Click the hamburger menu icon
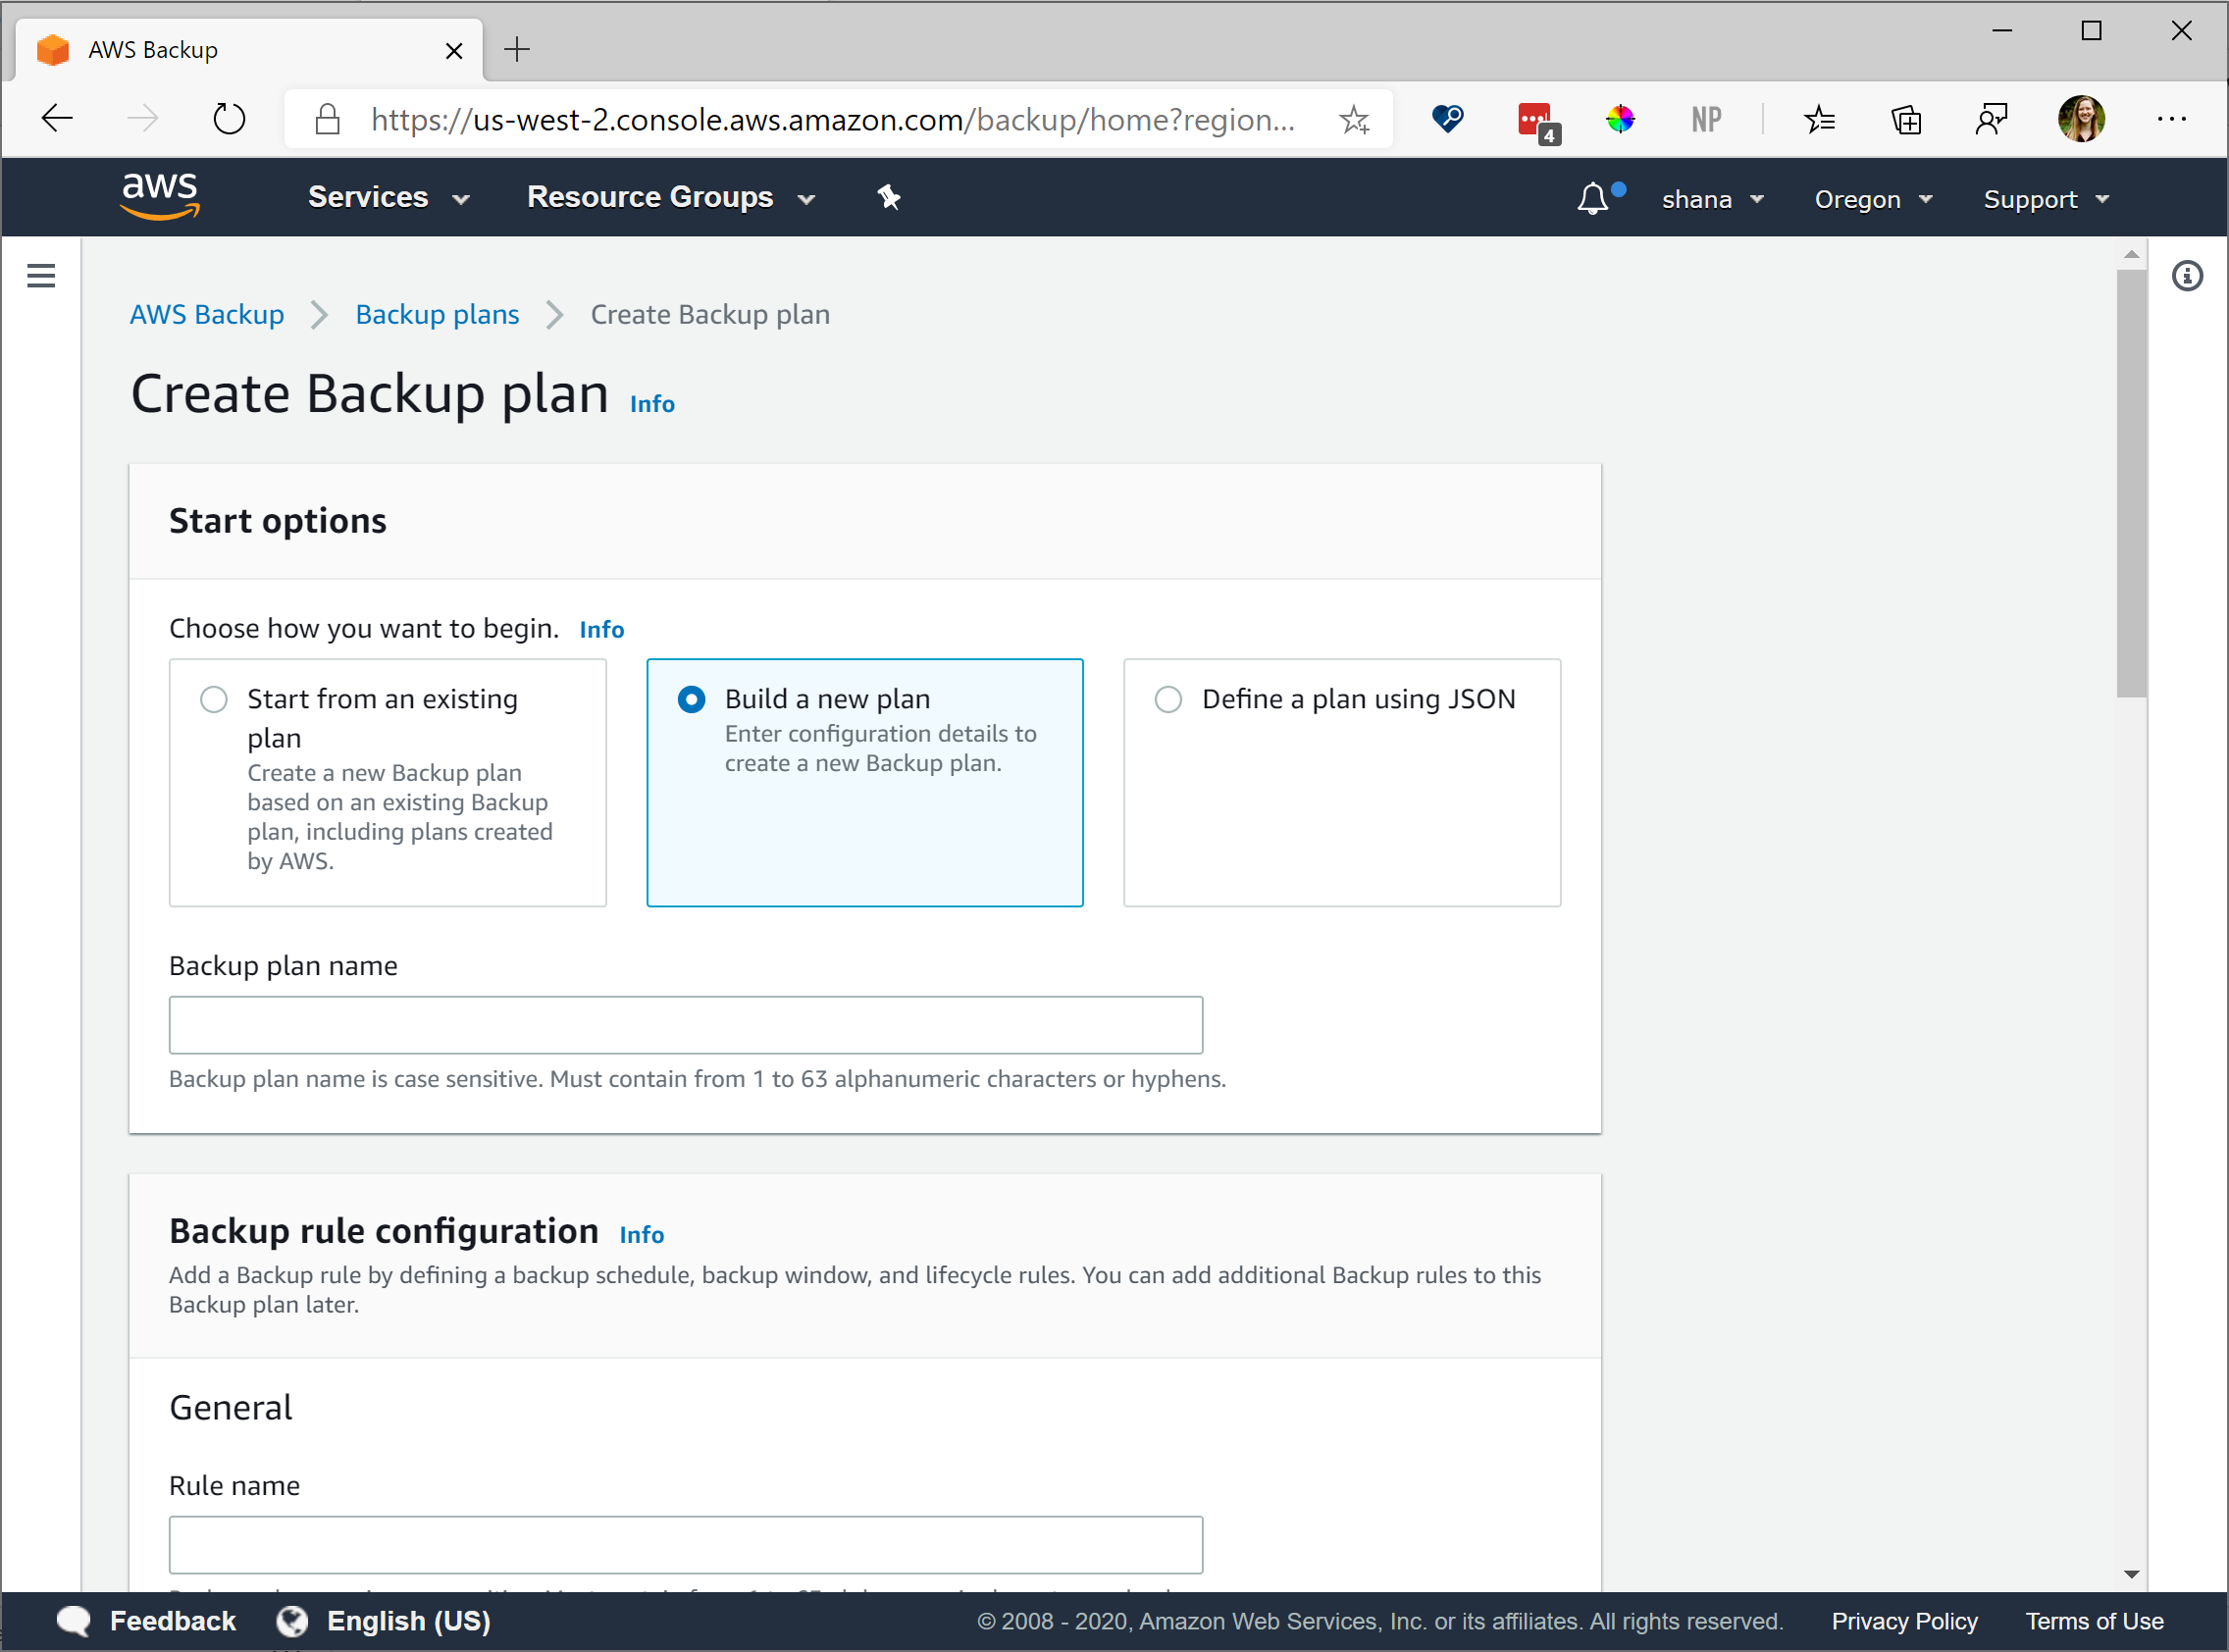 click(40, 276)
